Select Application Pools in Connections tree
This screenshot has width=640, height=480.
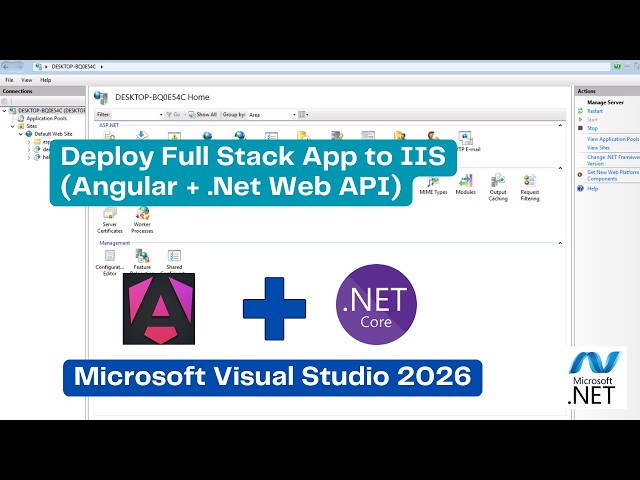pos(46,118)
